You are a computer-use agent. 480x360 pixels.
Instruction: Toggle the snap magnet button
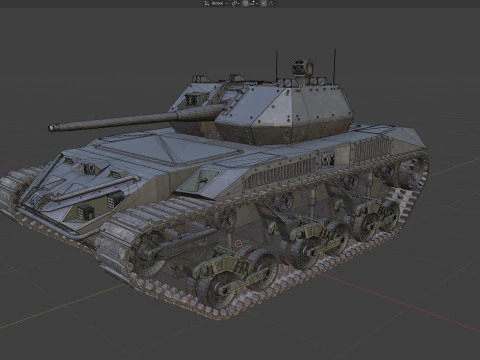(245, 3)
